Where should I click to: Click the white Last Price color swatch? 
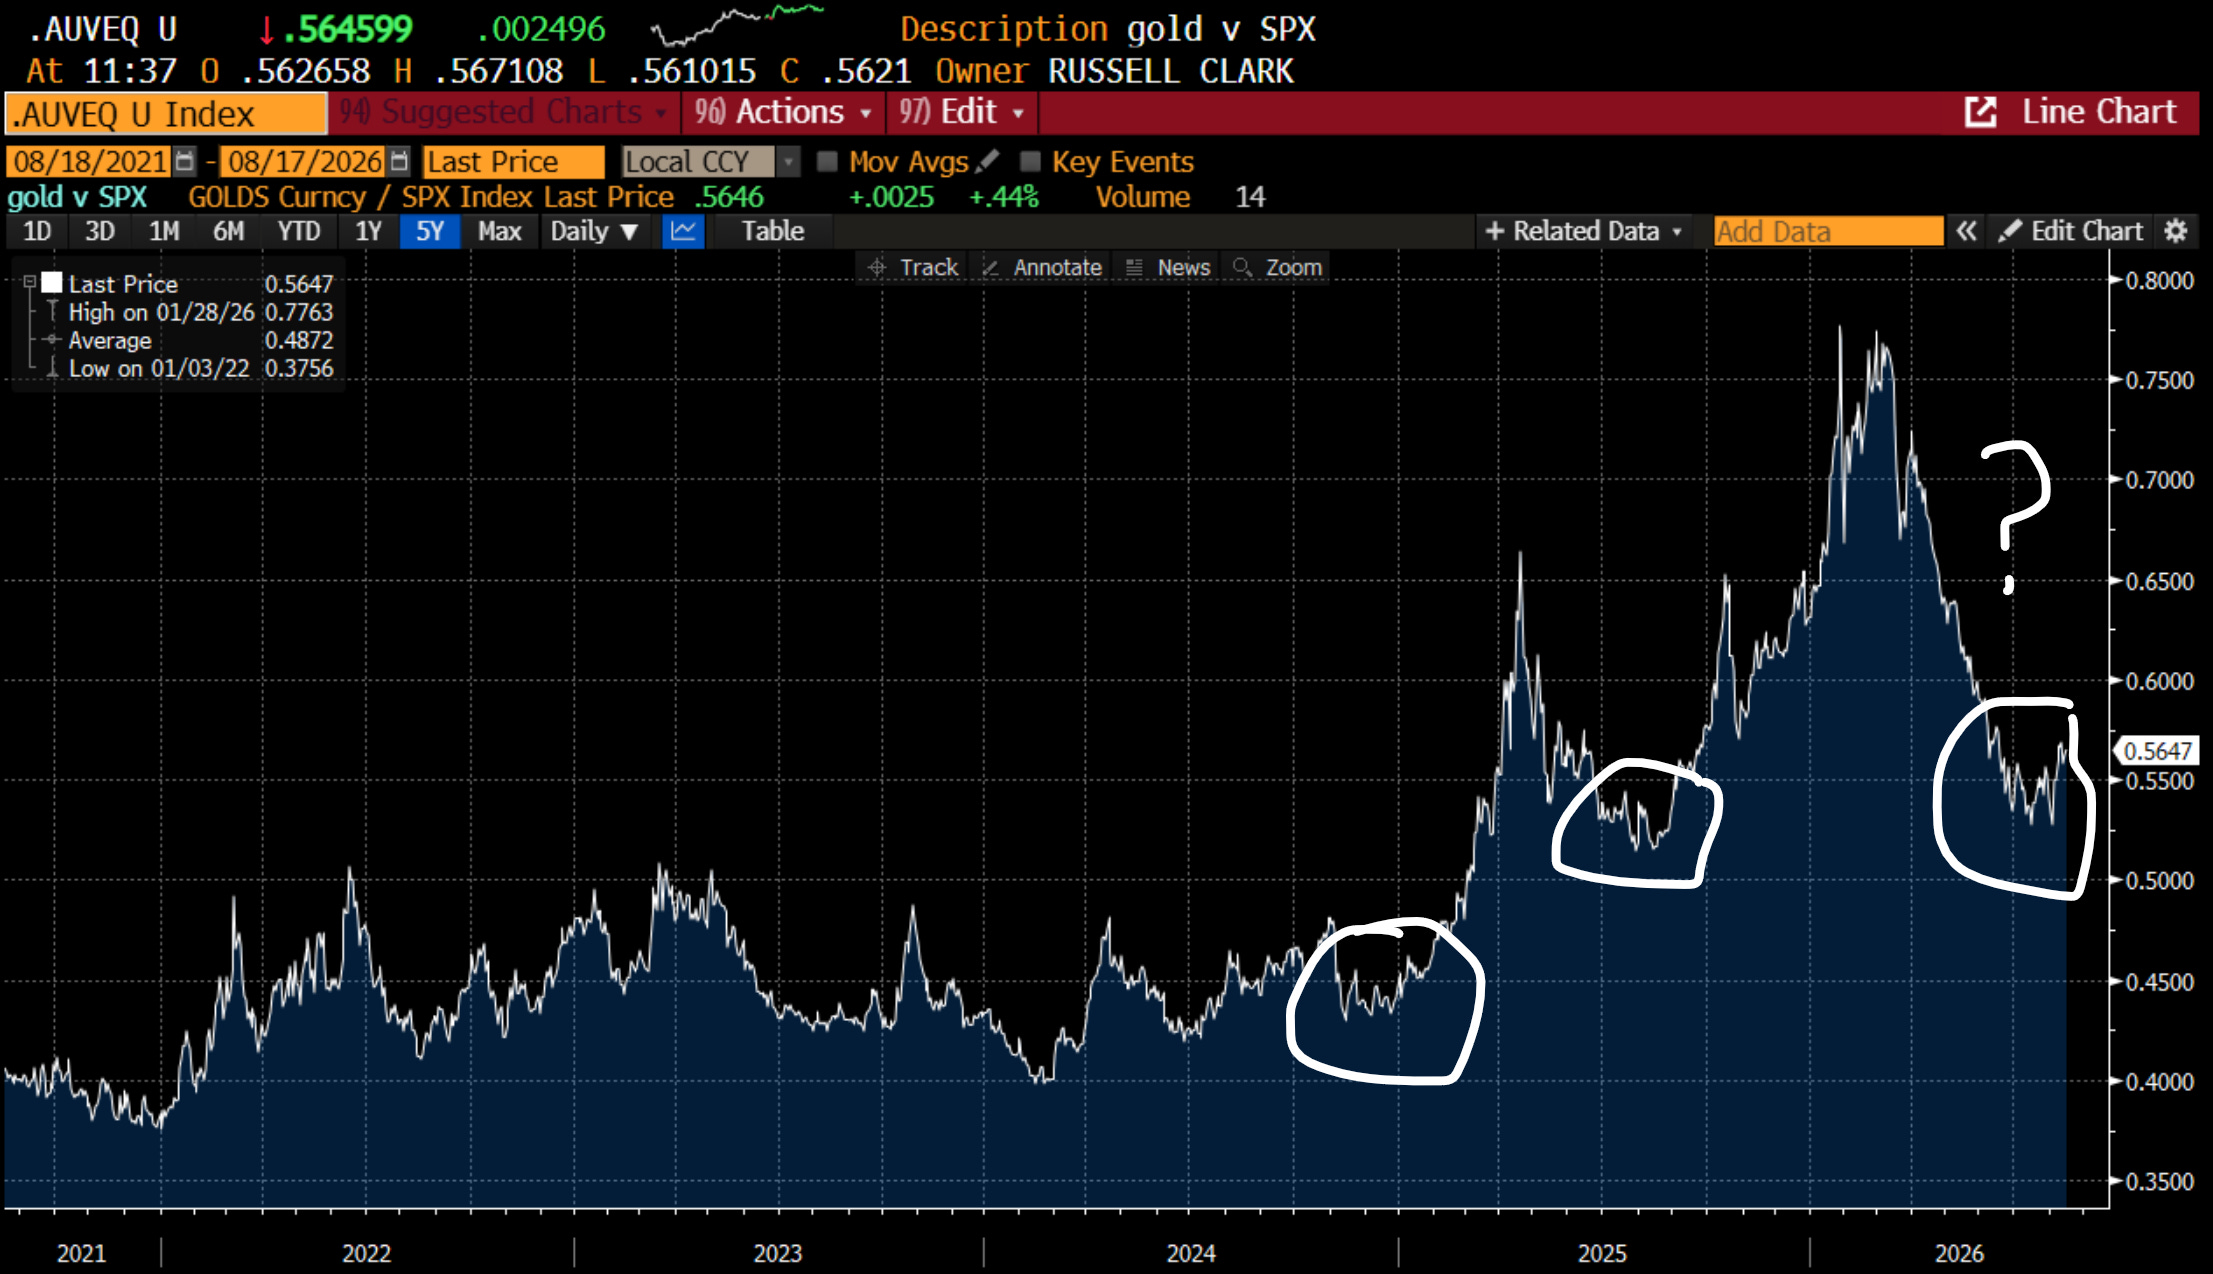coord(52,283)
